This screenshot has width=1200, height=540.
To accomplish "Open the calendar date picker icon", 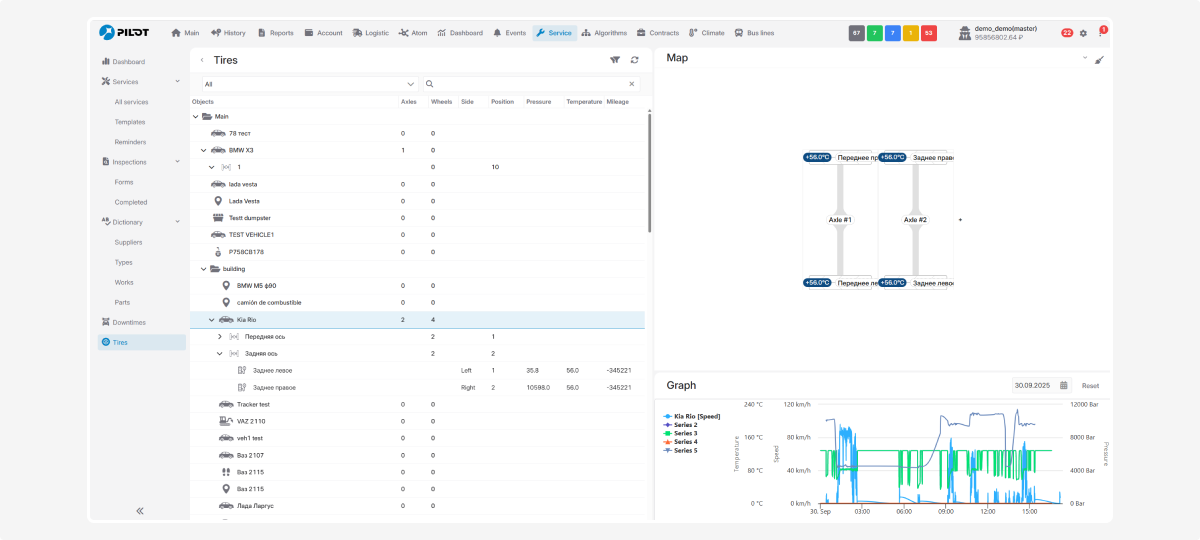I will [x=1063, y=385].
